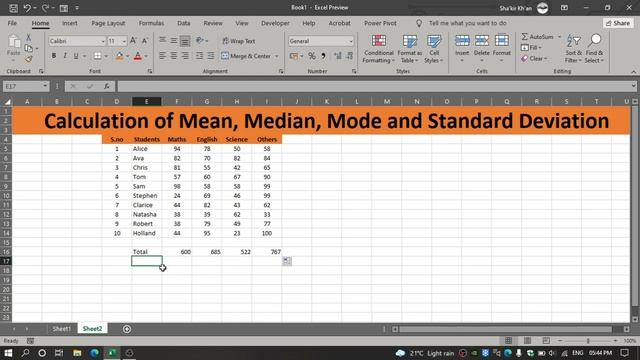Collapse the ribbon with the chevron
Screen dimensions: 640x360
633,72
